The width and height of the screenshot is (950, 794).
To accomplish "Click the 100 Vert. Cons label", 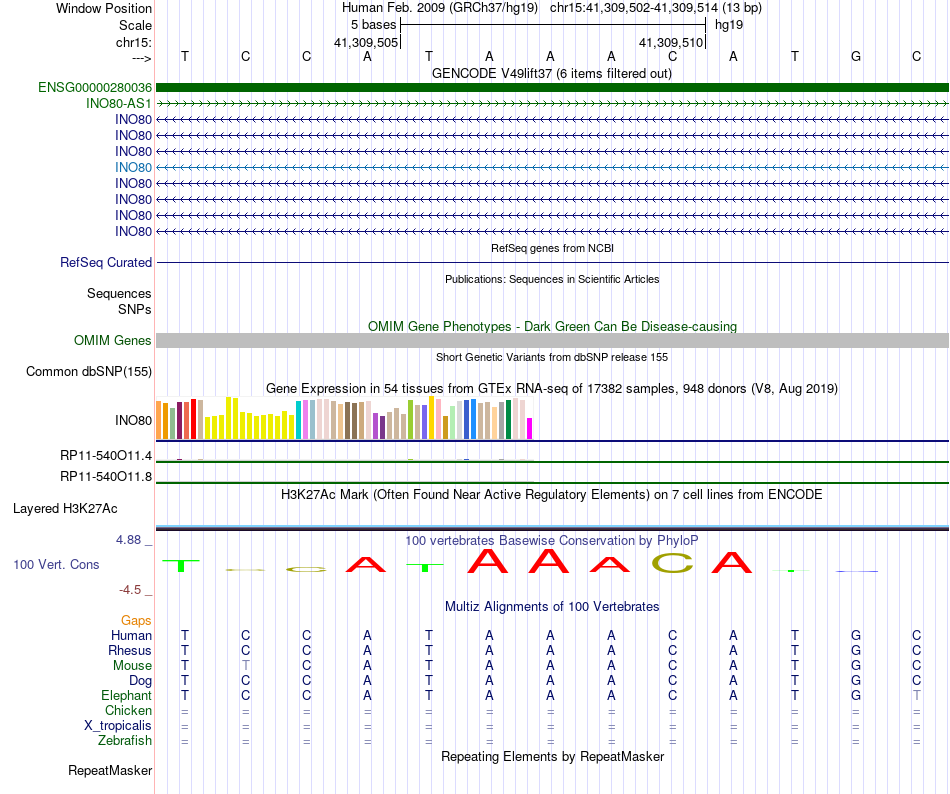I will point(56,564).
